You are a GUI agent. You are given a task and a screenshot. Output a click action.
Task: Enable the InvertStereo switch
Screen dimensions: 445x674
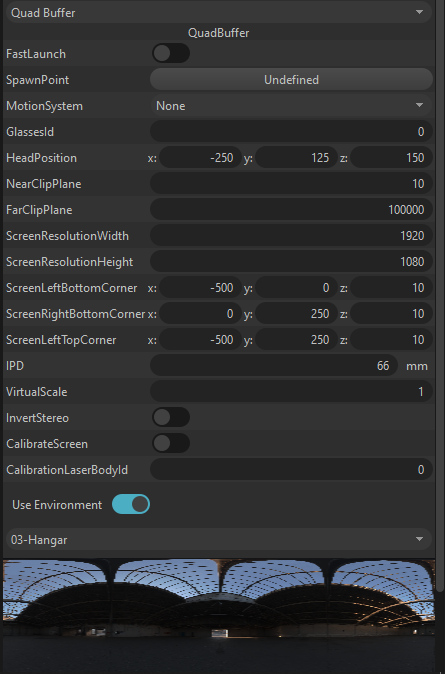point(171,417)
